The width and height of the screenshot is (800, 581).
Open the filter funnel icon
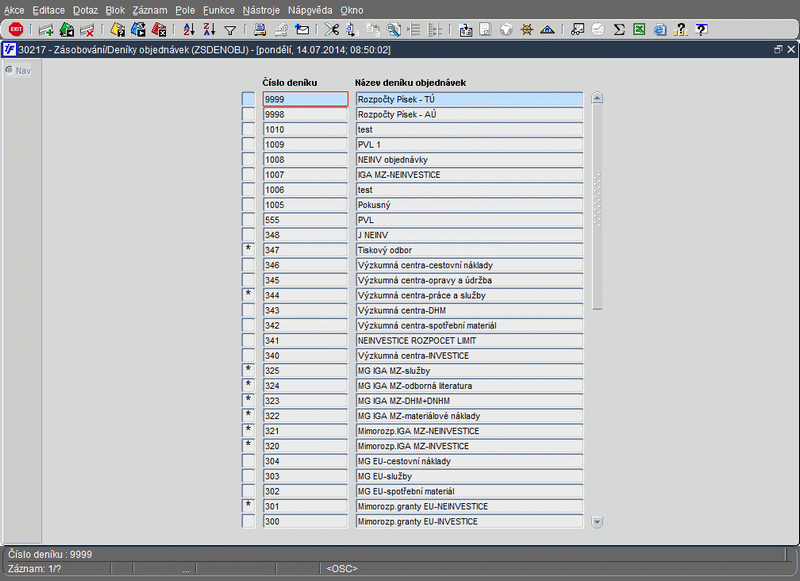click(230, 31)
